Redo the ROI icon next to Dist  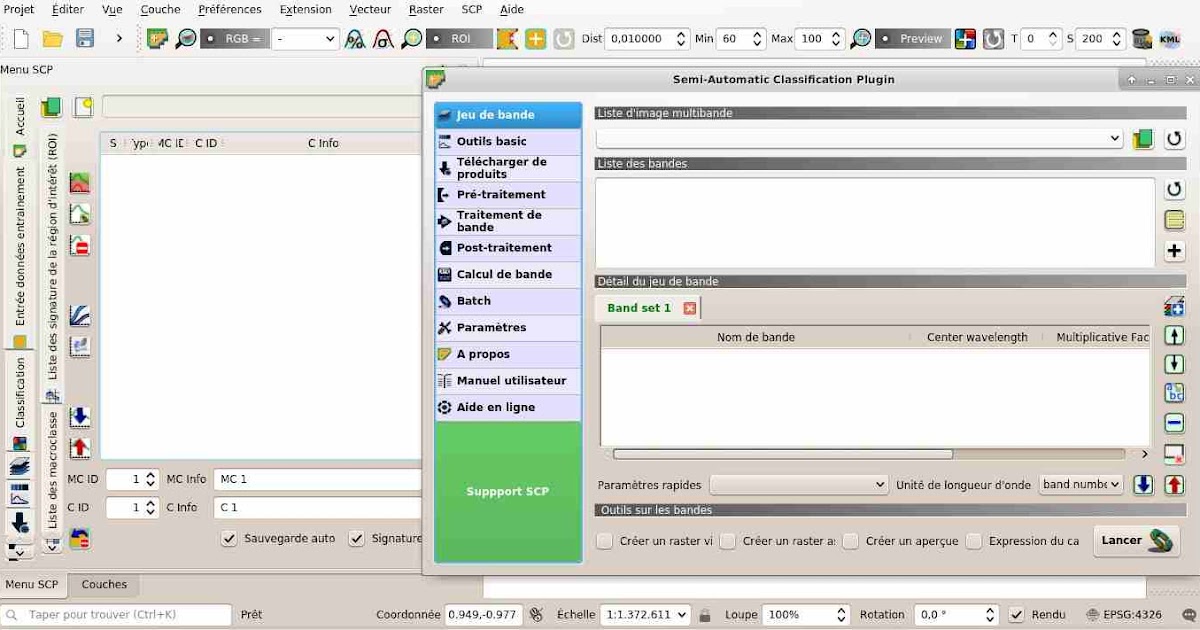click(x=564, y=39)
